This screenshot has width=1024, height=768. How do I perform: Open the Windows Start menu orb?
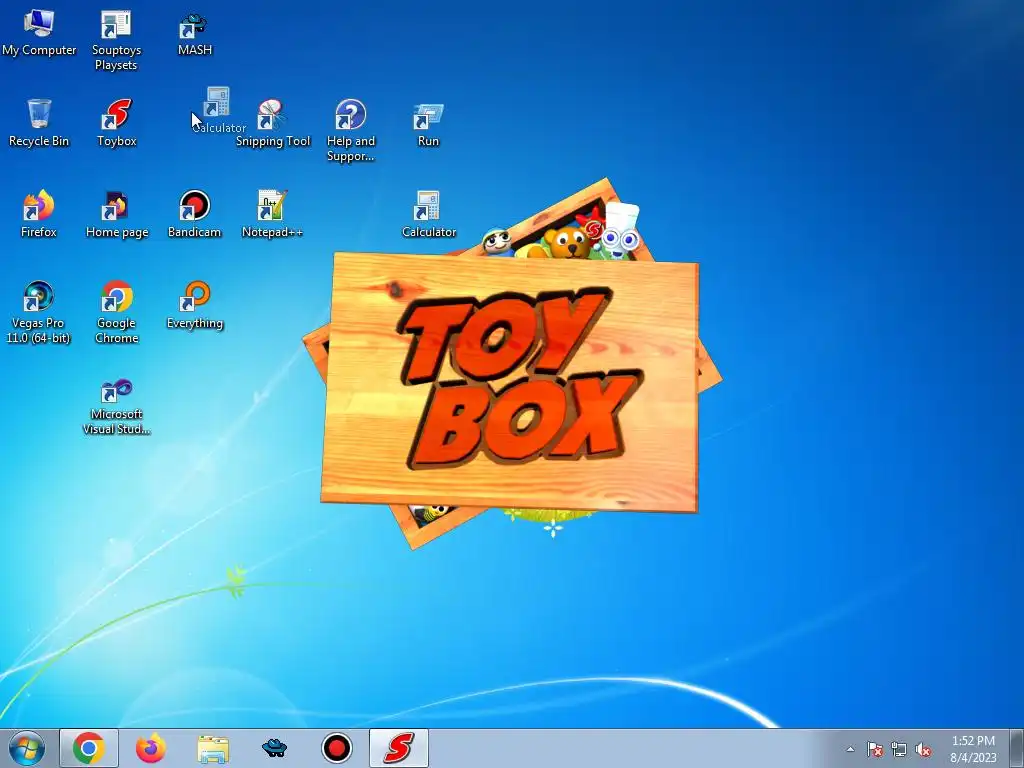(x=27, y=748)
